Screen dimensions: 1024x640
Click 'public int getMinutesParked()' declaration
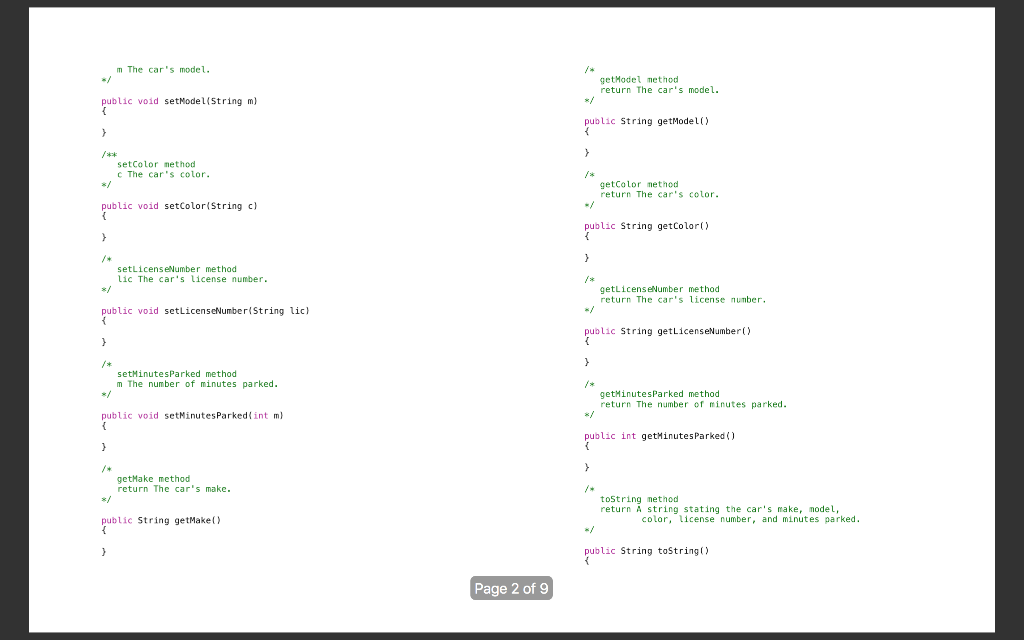660,436
